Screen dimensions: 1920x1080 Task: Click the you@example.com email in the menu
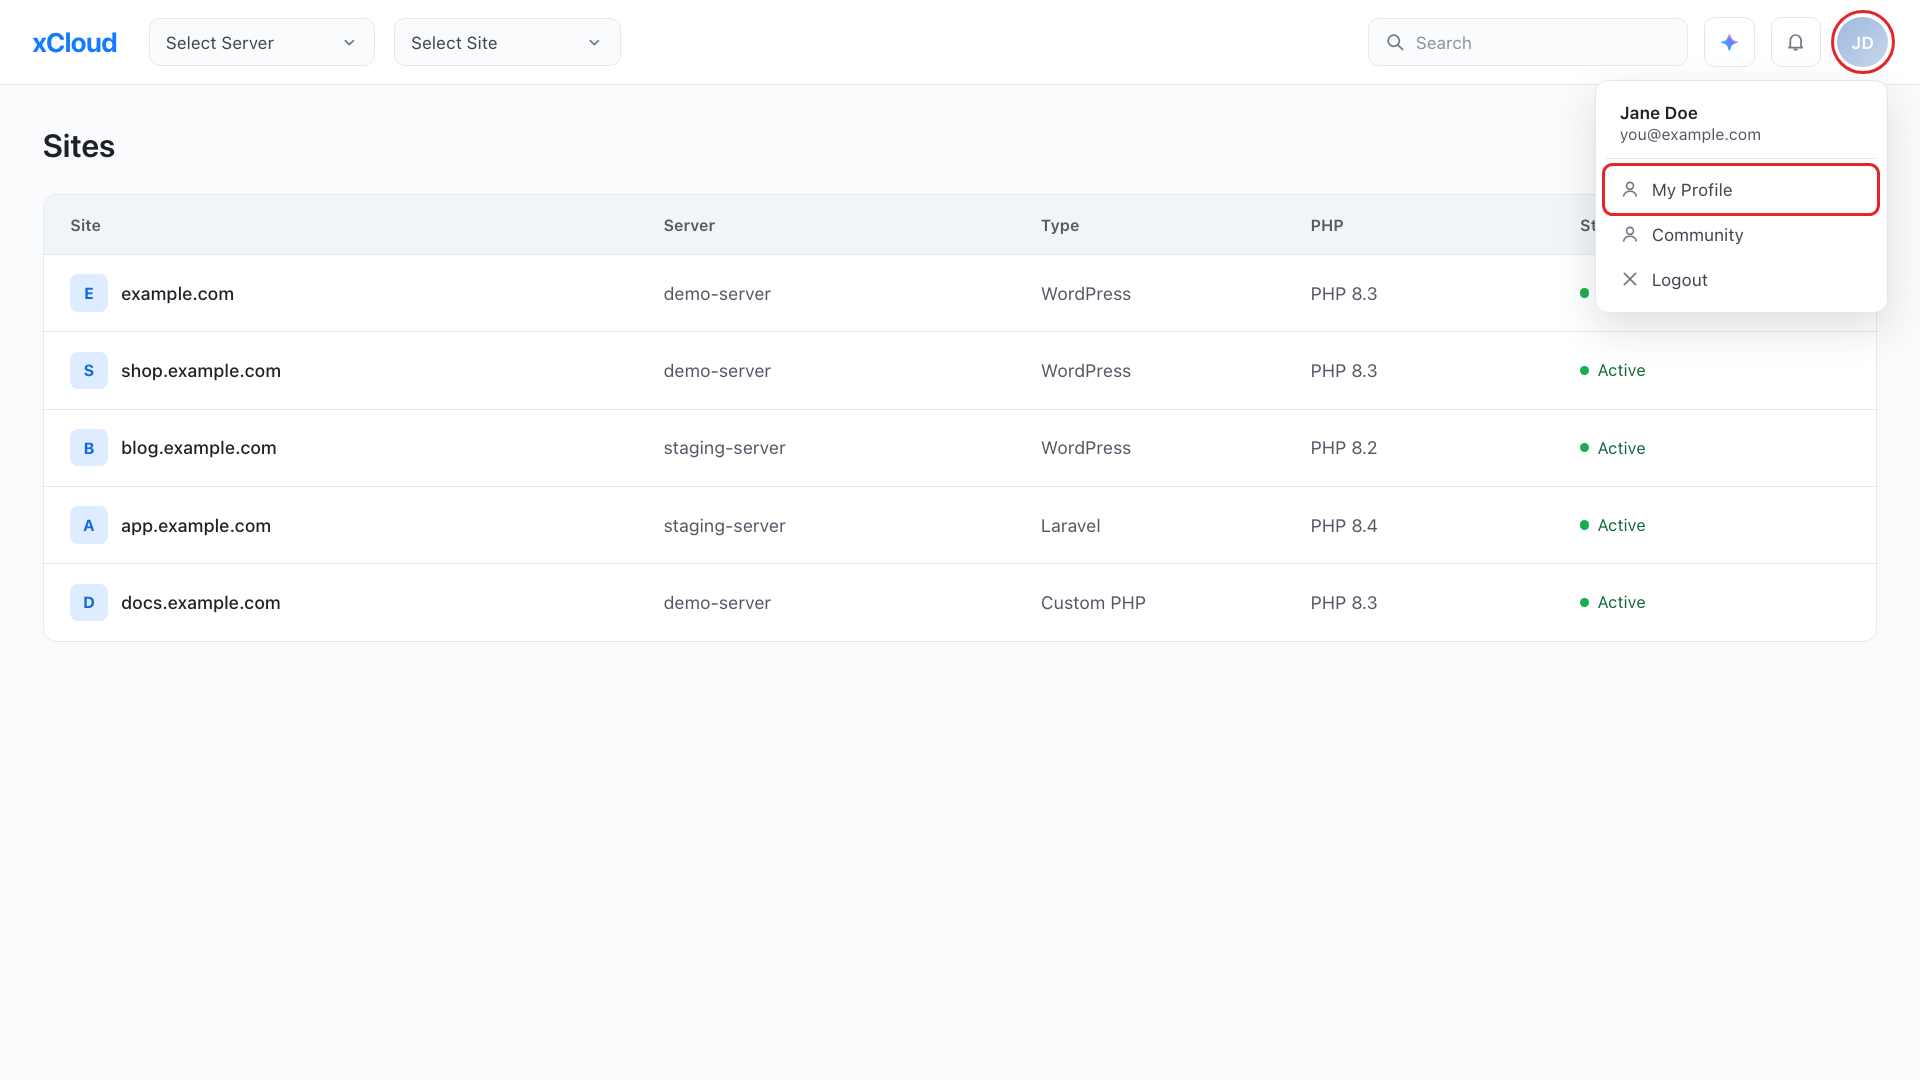1690,135
